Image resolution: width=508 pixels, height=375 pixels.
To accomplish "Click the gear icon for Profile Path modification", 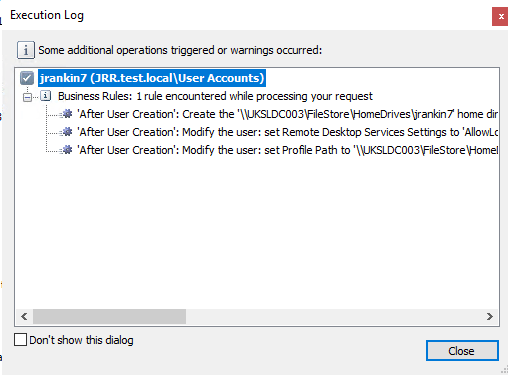I will [x=67, y=150].
